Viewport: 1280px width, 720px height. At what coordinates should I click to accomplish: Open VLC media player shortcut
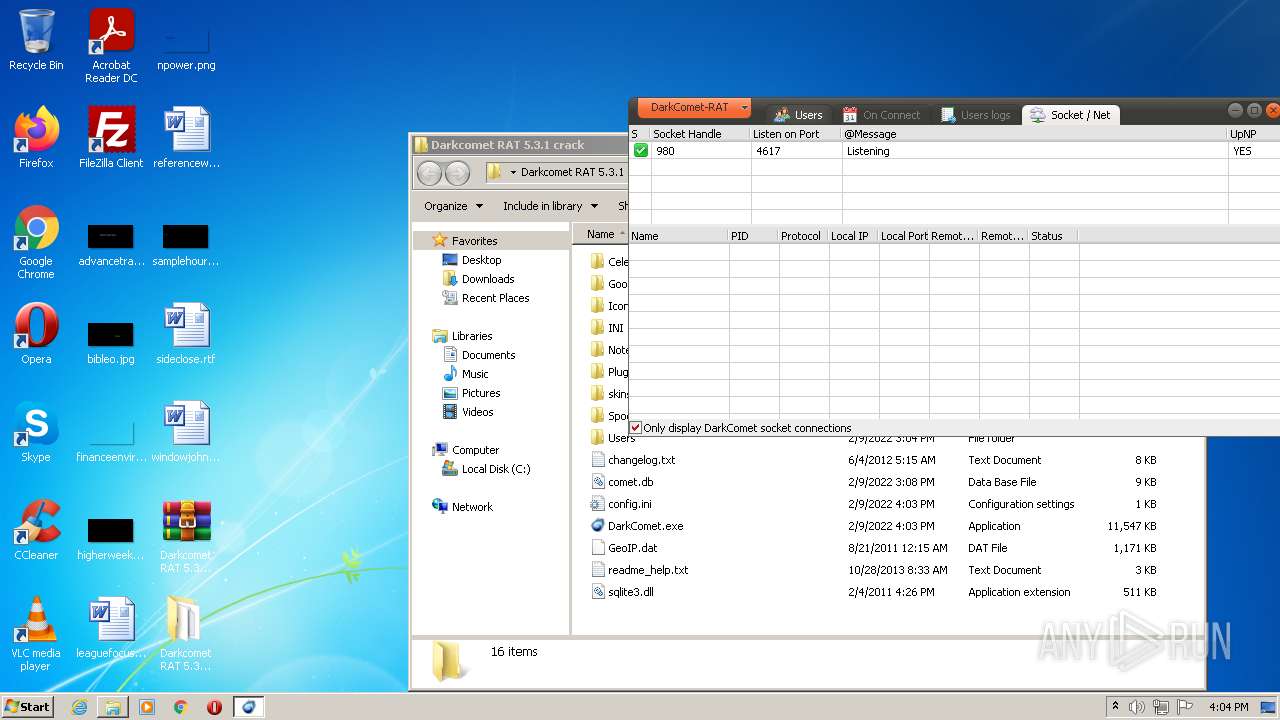[36, 634]
